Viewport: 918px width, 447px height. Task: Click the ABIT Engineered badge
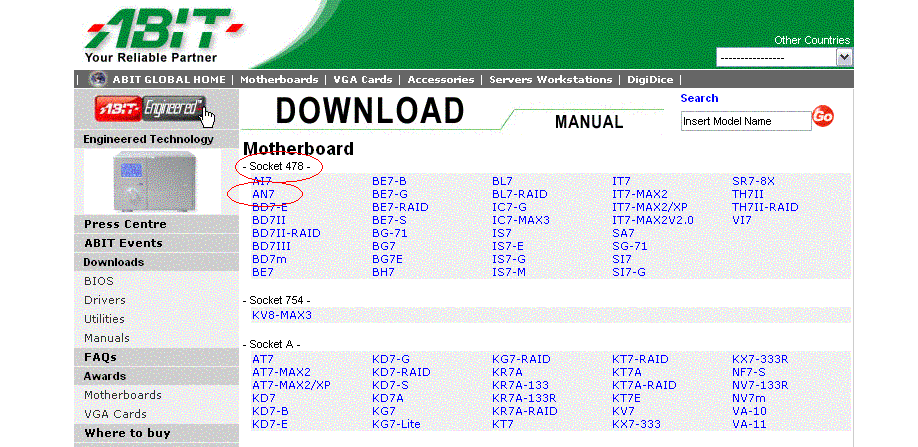[x=150, y=109]
